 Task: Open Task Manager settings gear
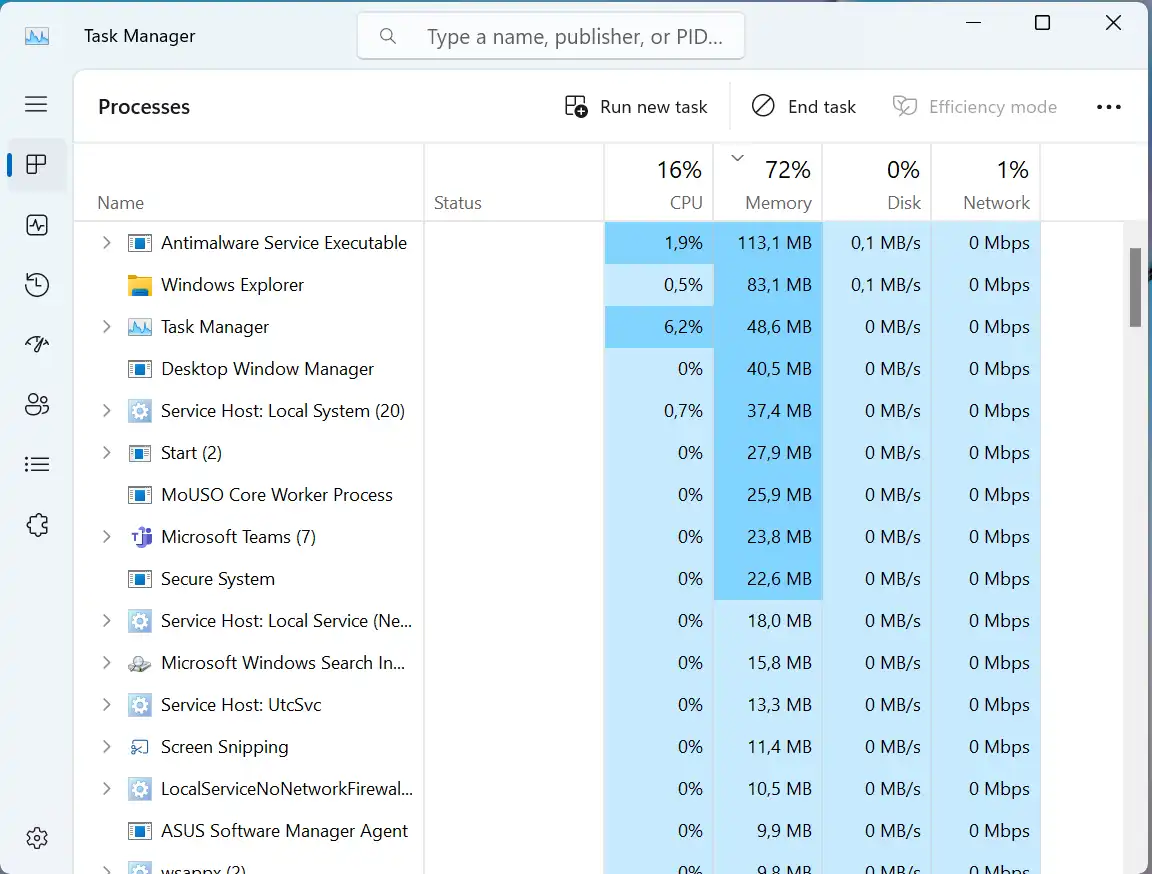(36, 838)
